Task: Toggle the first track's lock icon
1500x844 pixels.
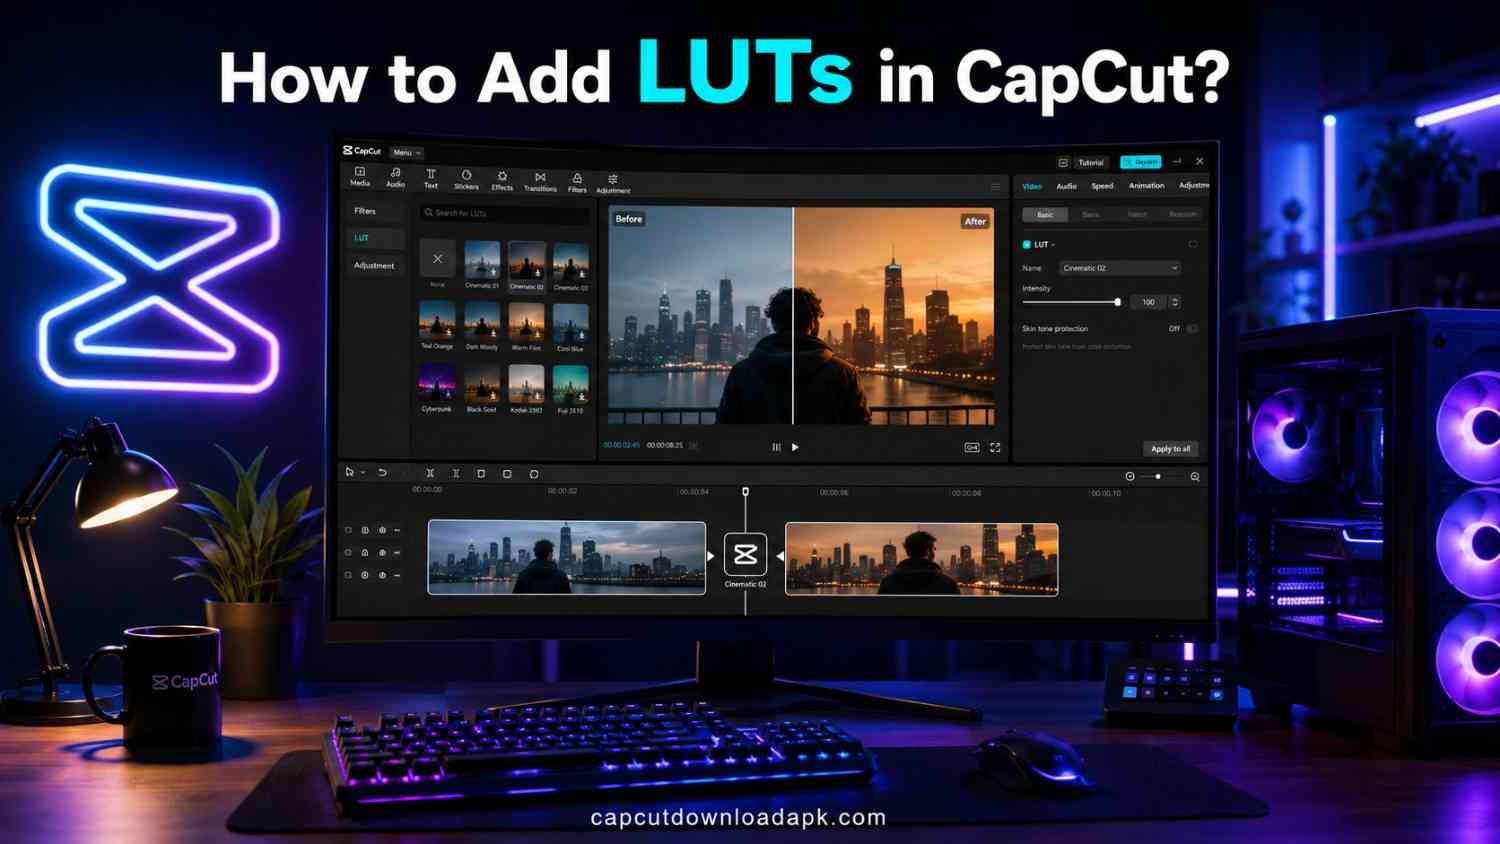Action: (365, 530)
